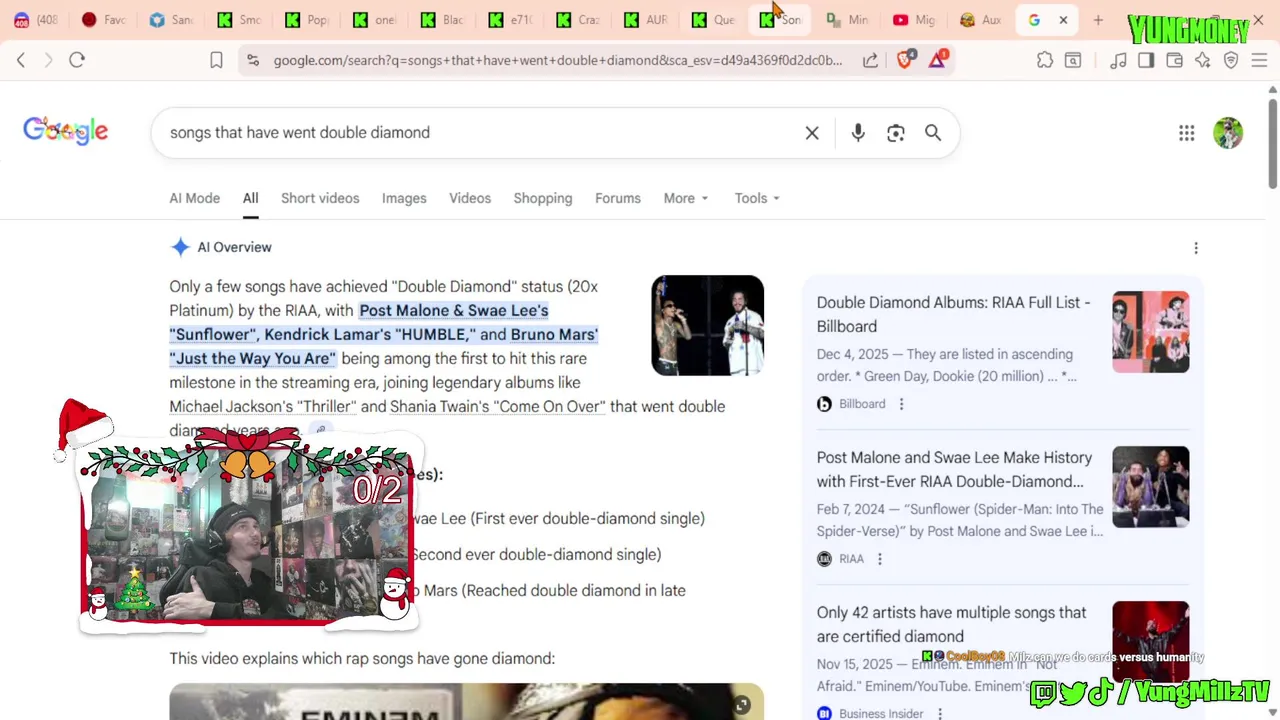Switch to the Favc browser tab

[104, 20]
